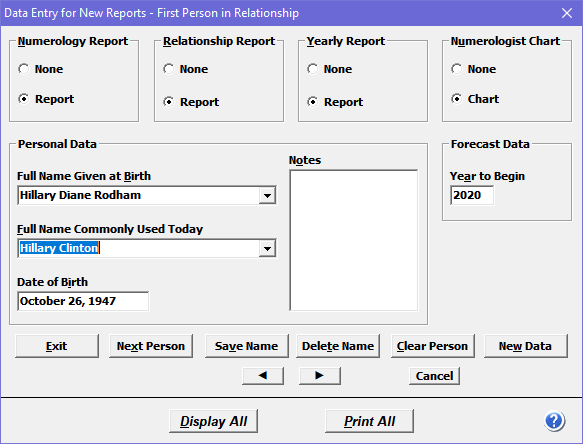The image size is (583, 444).
Task: Click the Date of Birth label
Action: [x=52, y=282]
